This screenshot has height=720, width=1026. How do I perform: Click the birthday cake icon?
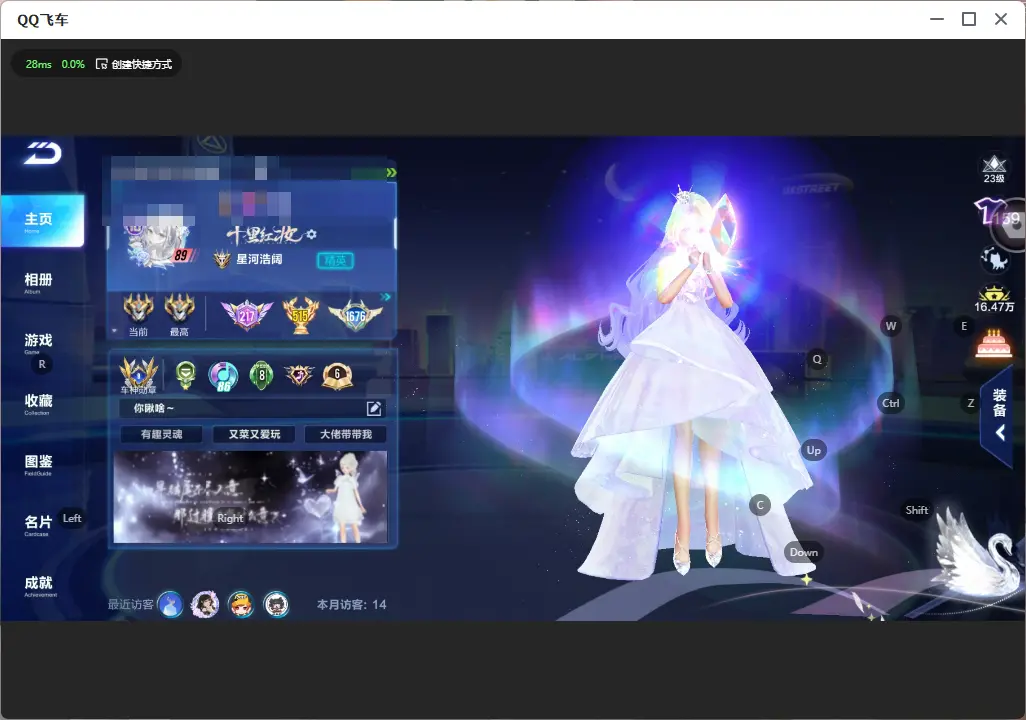993,344
